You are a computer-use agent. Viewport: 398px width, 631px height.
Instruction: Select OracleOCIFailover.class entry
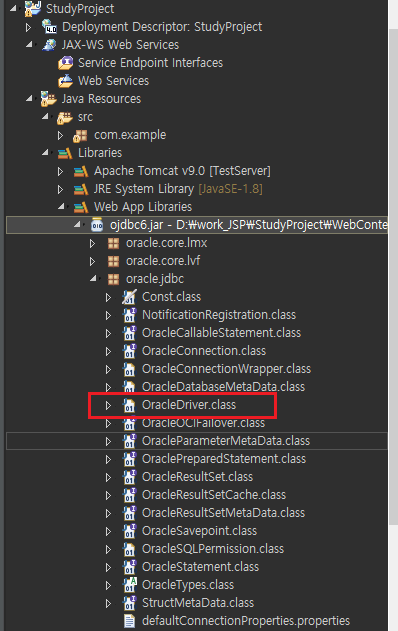(x=204, y=423)
